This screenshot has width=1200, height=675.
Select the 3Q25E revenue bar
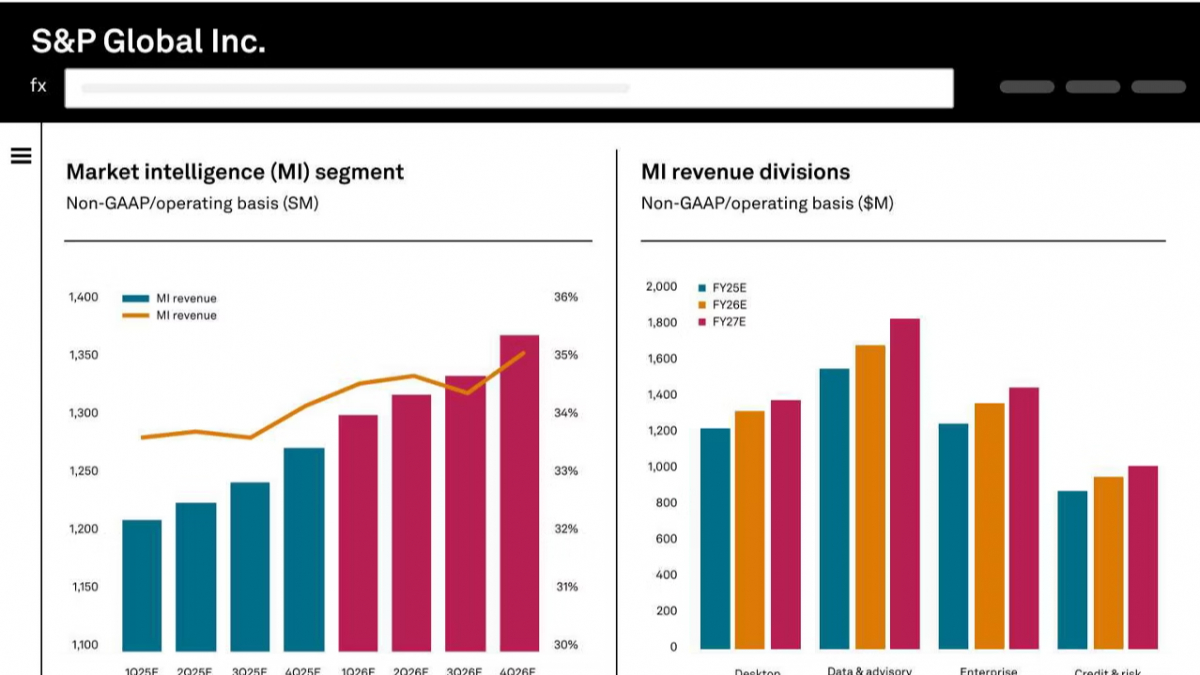[250, 567]
